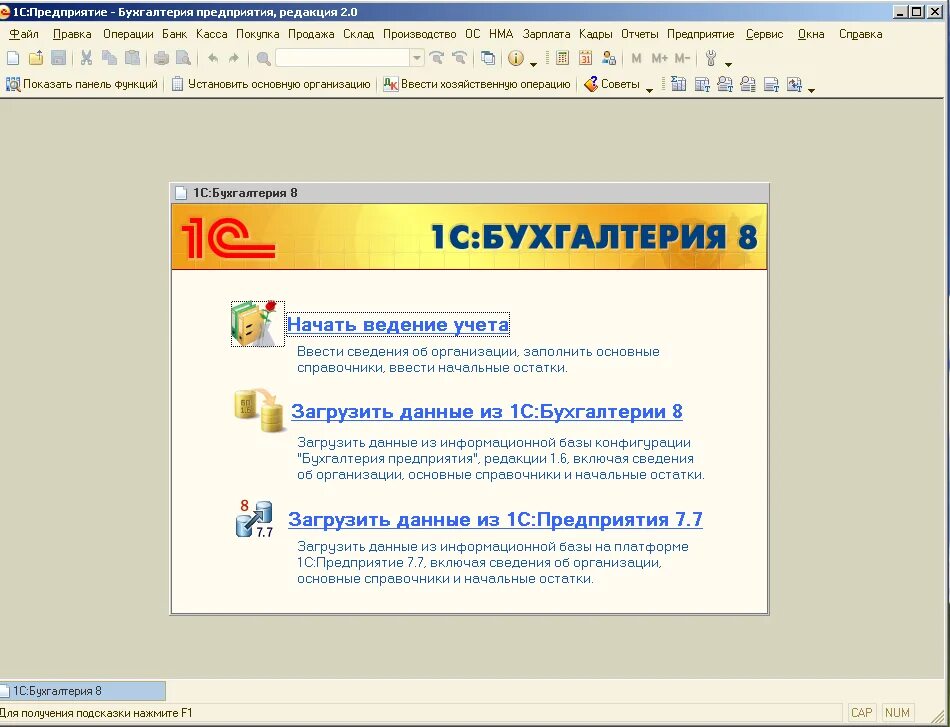This screenshot has width=950, height=727.
Task: Click the Paste clipboard icon
Action: pos(133,58)
